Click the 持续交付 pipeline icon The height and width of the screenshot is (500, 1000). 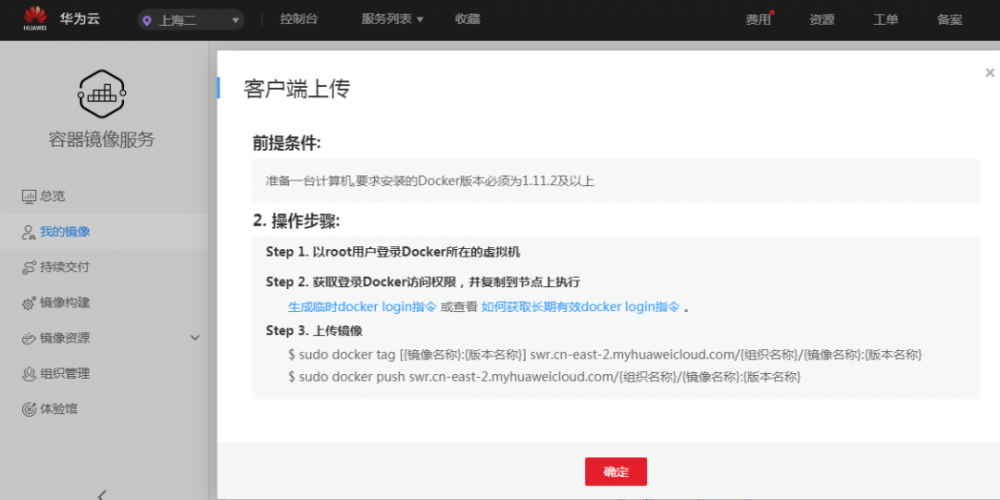tap(29, 267)
